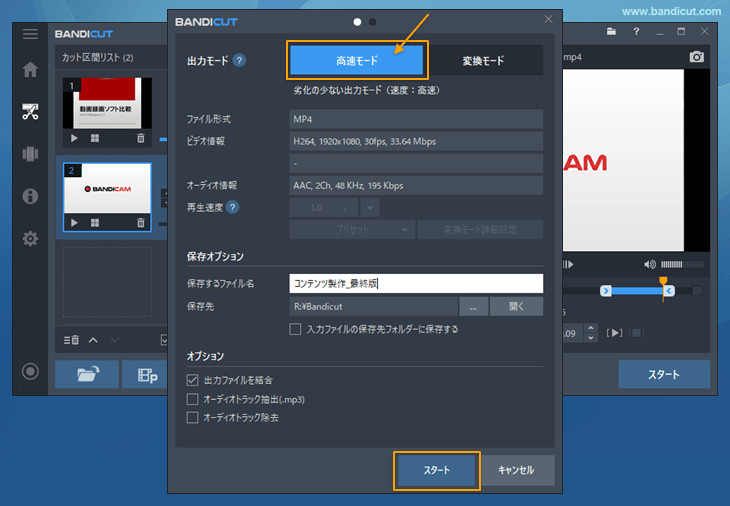Image resolution: width=730 pixels, height=506 pixels.
Task: Click the 変換モード詳細設定 button
Action: click(480, 229)
